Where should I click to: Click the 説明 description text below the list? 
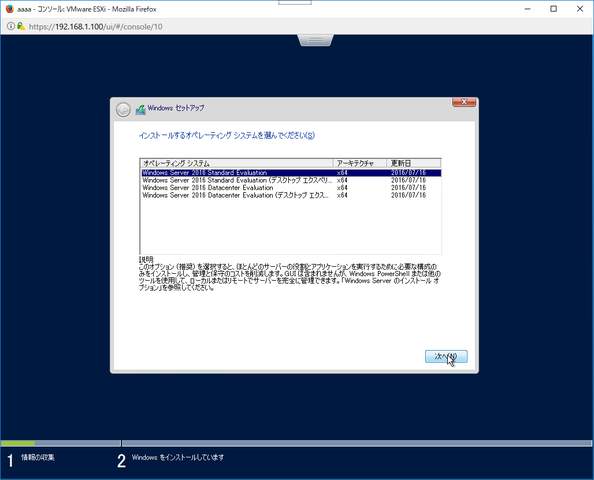[290, 277]
